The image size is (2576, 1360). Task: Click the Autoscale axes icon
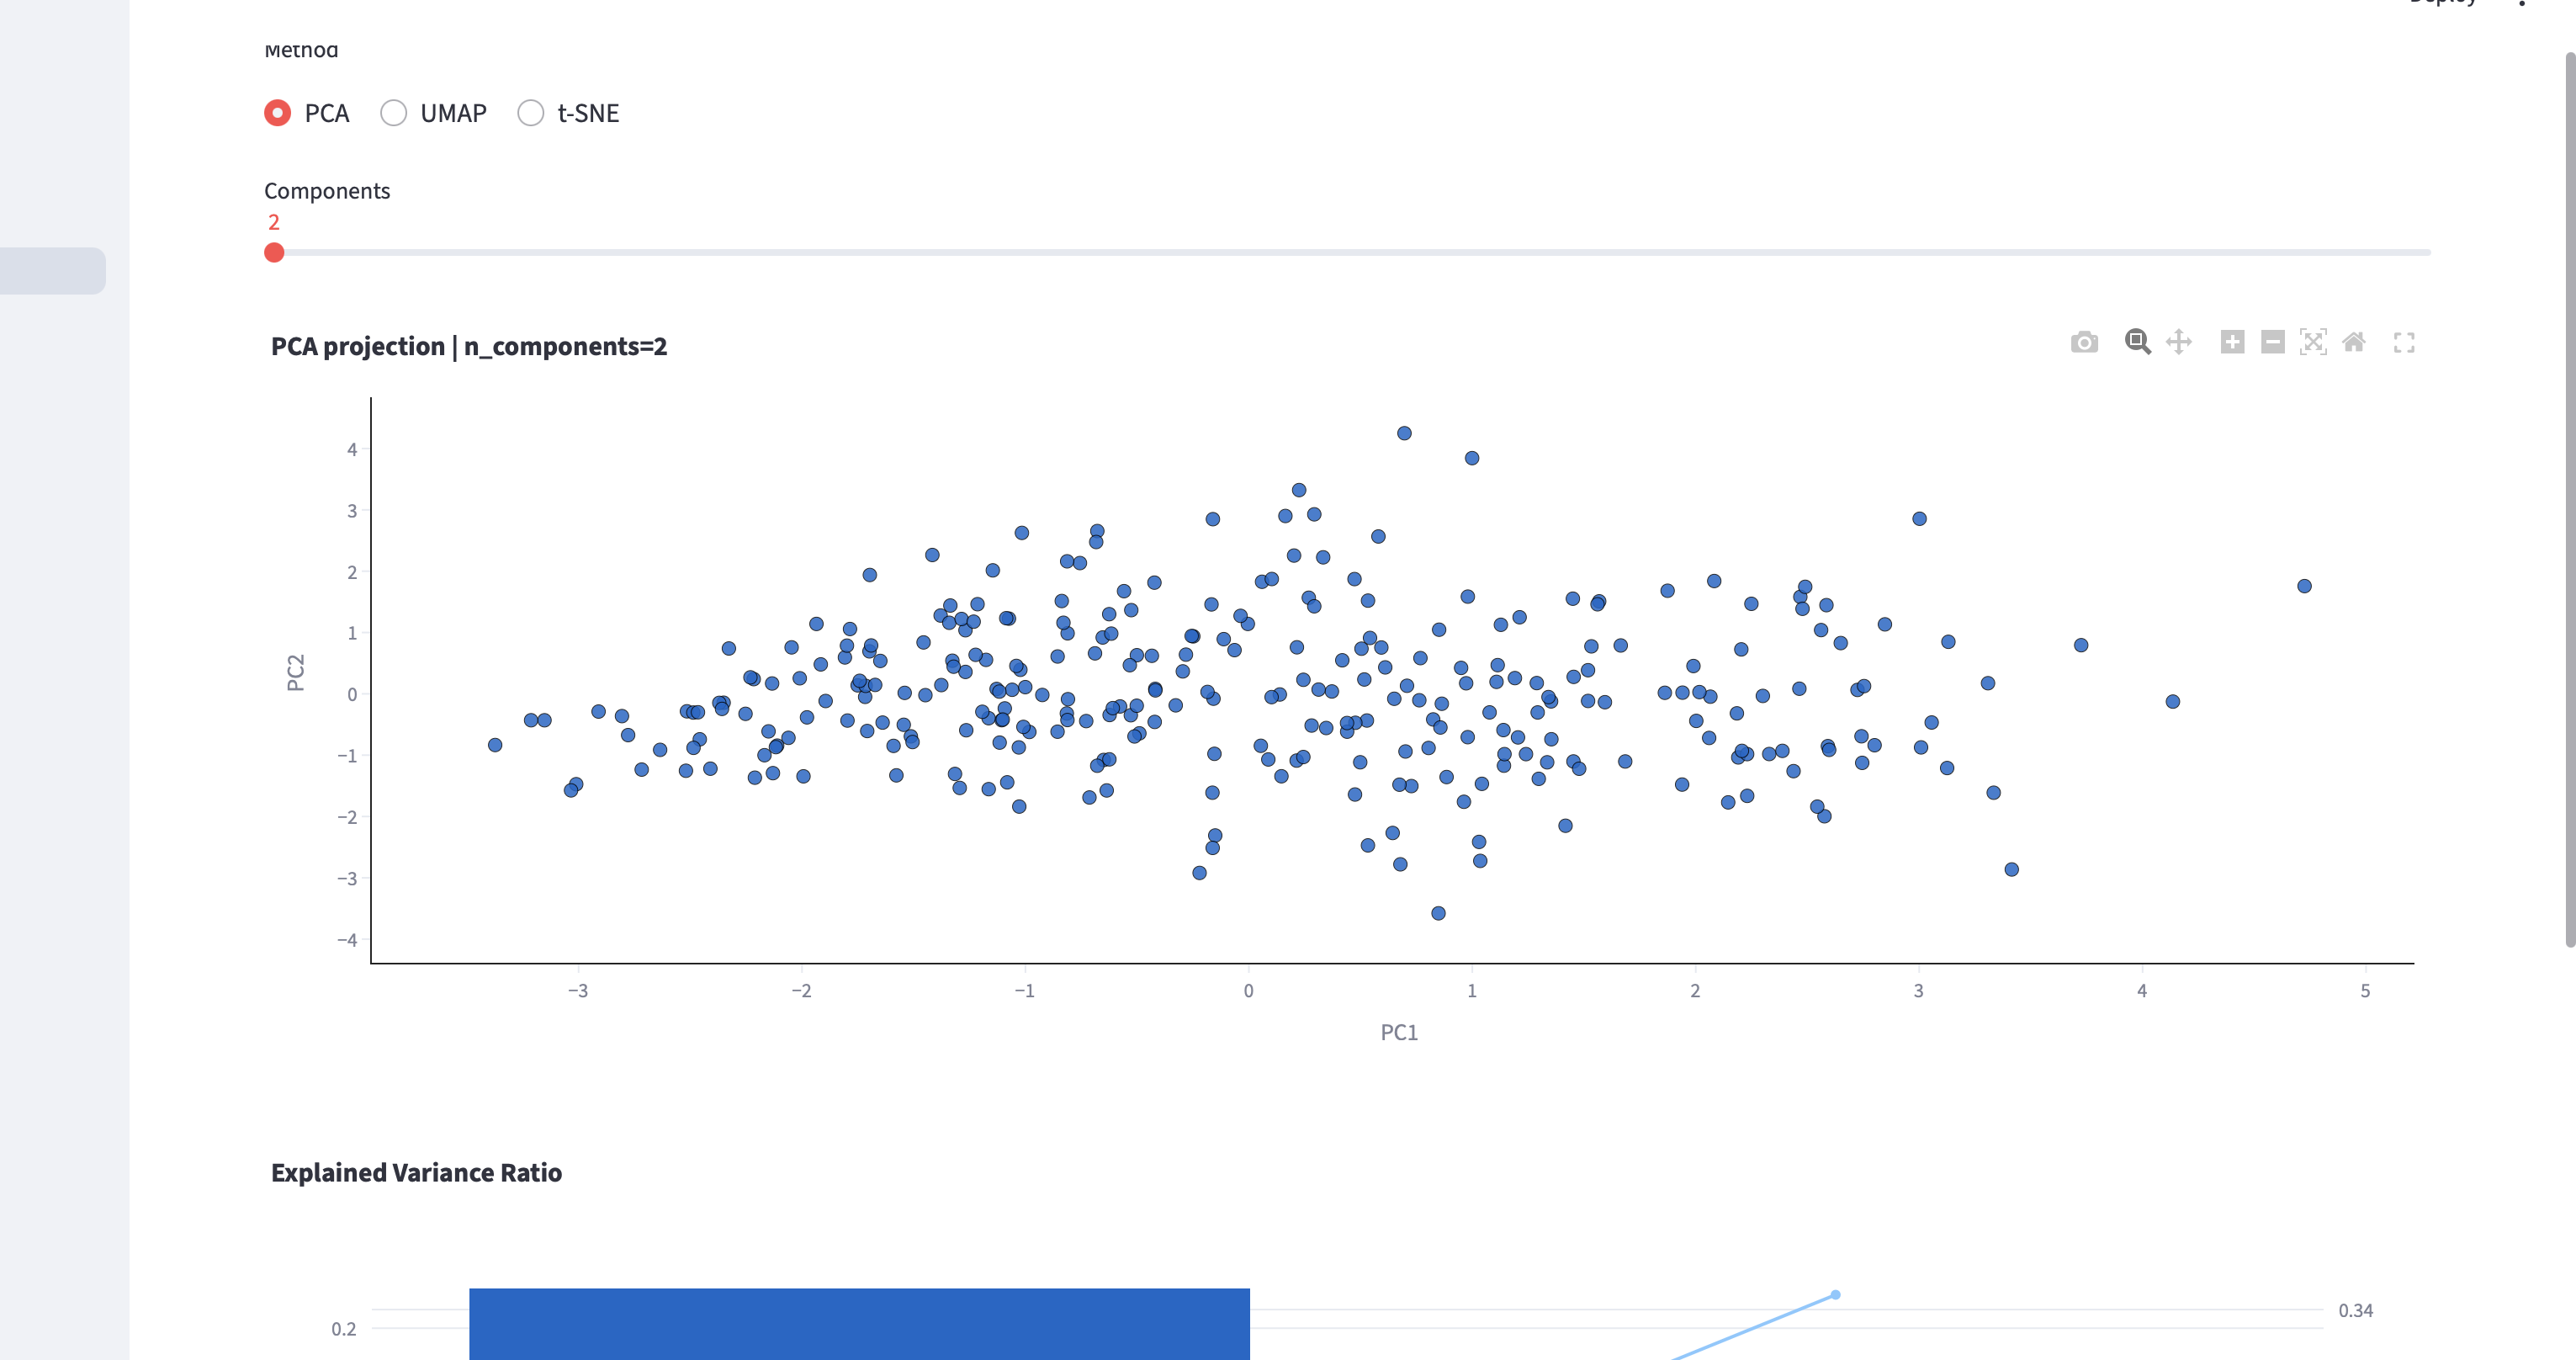2313,342
